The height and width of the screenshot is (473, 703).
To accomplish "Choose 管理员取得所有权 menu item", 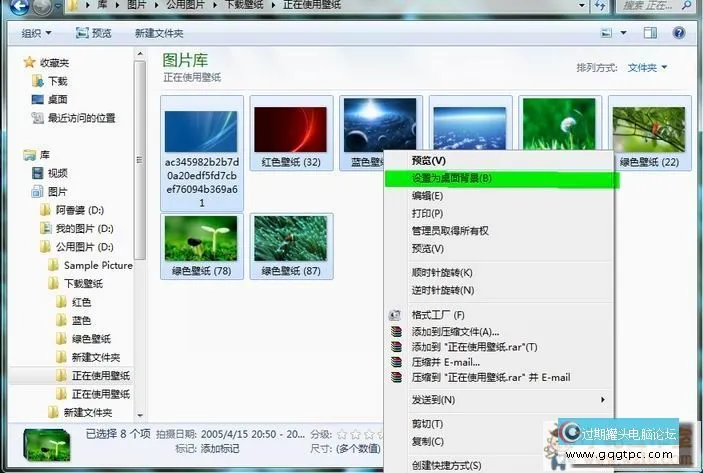I will click(499, 231).
